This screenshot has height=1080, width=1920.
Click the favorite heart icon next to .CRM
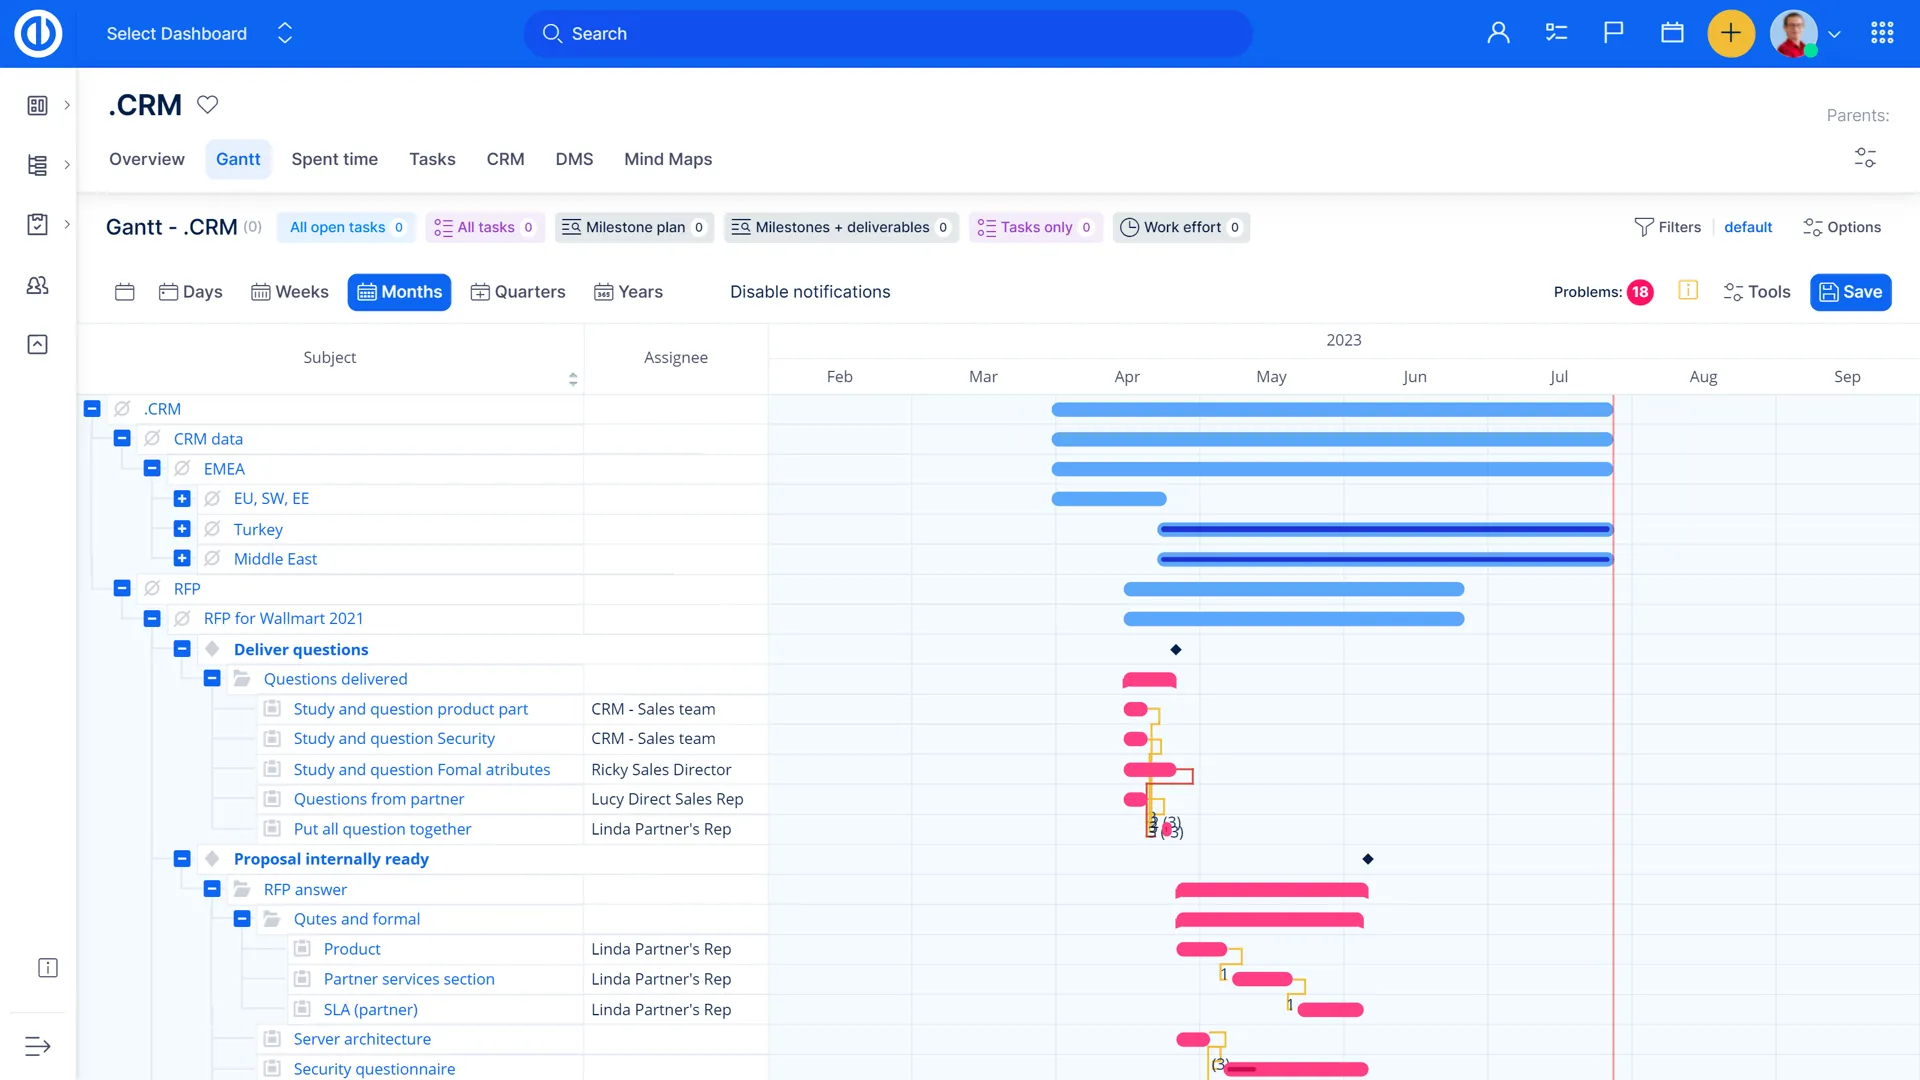coord(207,104)
